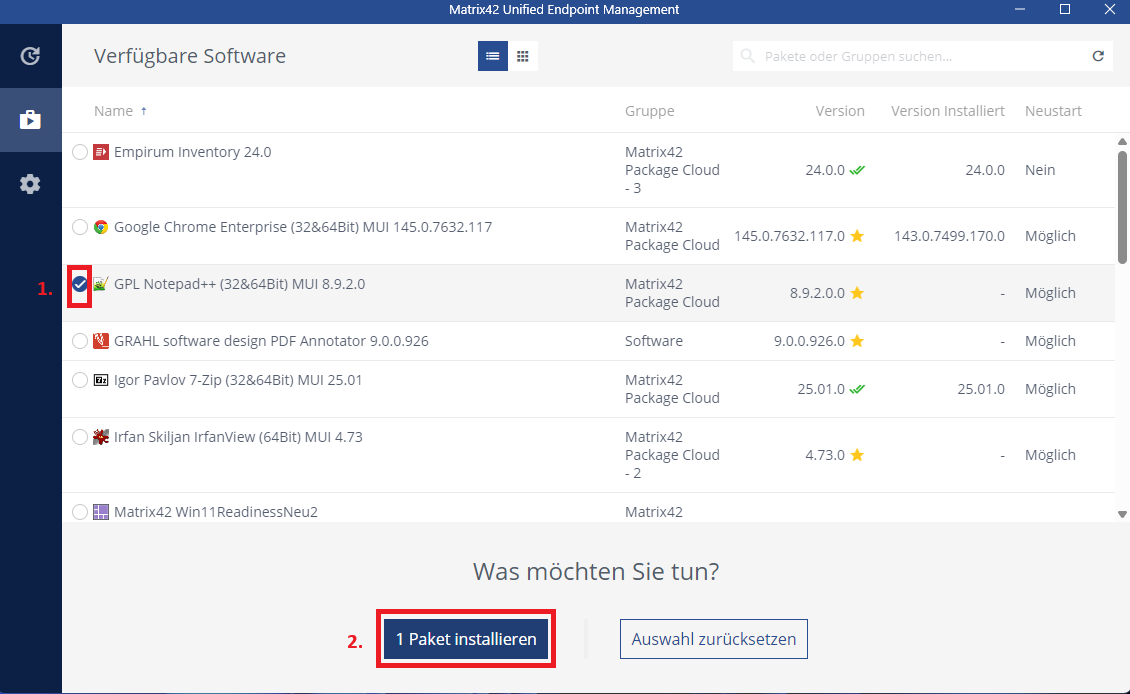Open the software packages sidebar icon
This screenshot has height=694, width=1130.
coord(30,120)
